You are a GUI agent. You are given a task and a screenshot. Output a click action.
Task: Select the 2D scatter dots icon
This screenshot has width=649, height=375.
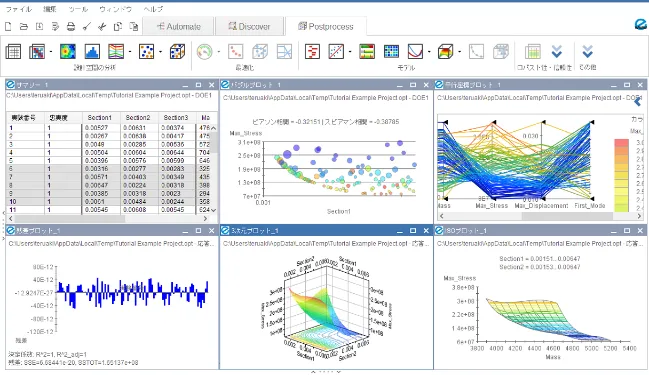coord(147,52)
